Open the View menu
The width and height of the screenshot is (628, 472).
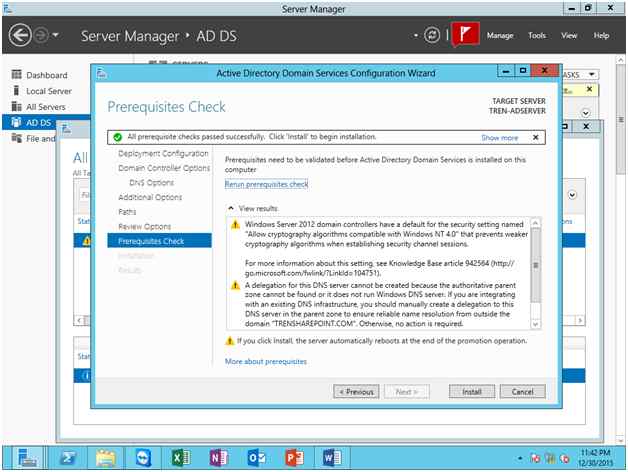click(569, 36)
